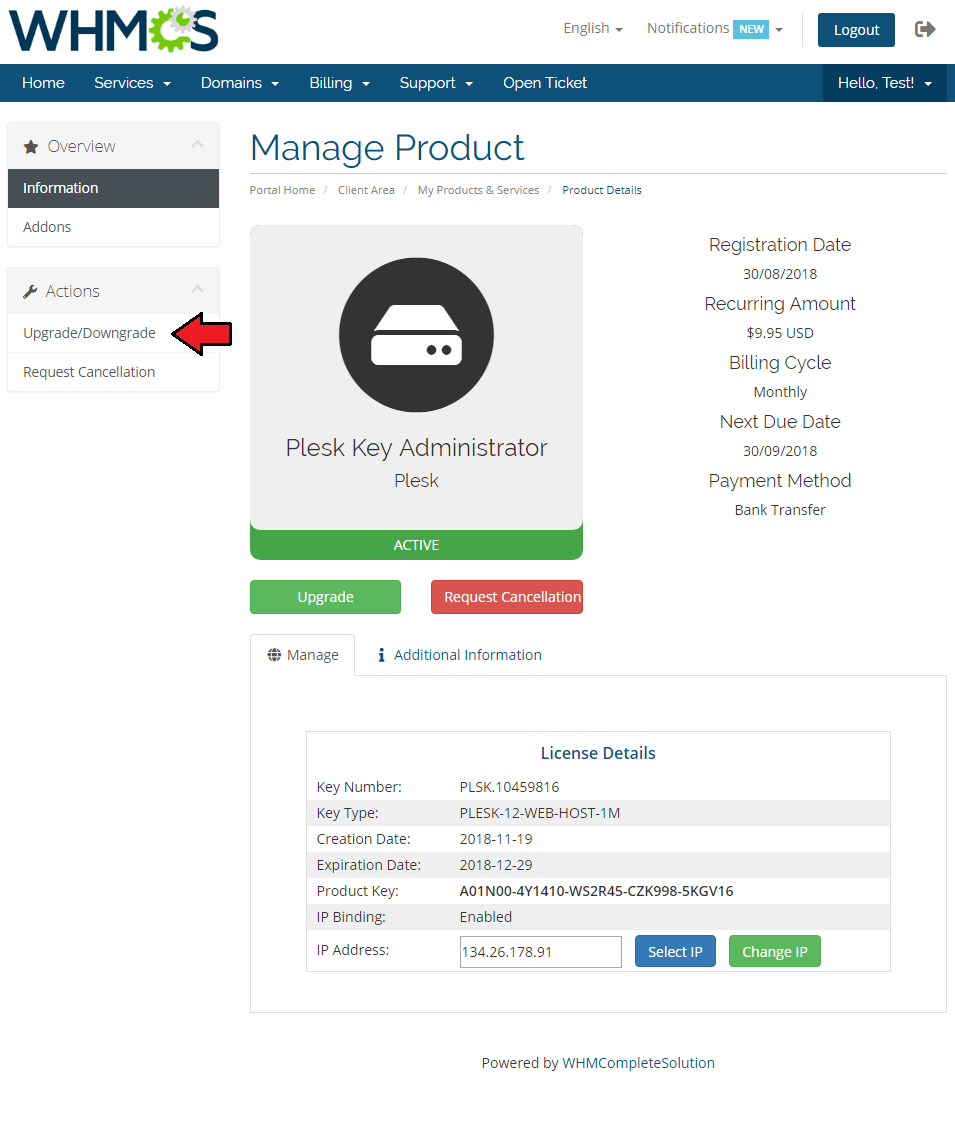Open Request Cancellation in Actions sidebar

click(89, 372)
